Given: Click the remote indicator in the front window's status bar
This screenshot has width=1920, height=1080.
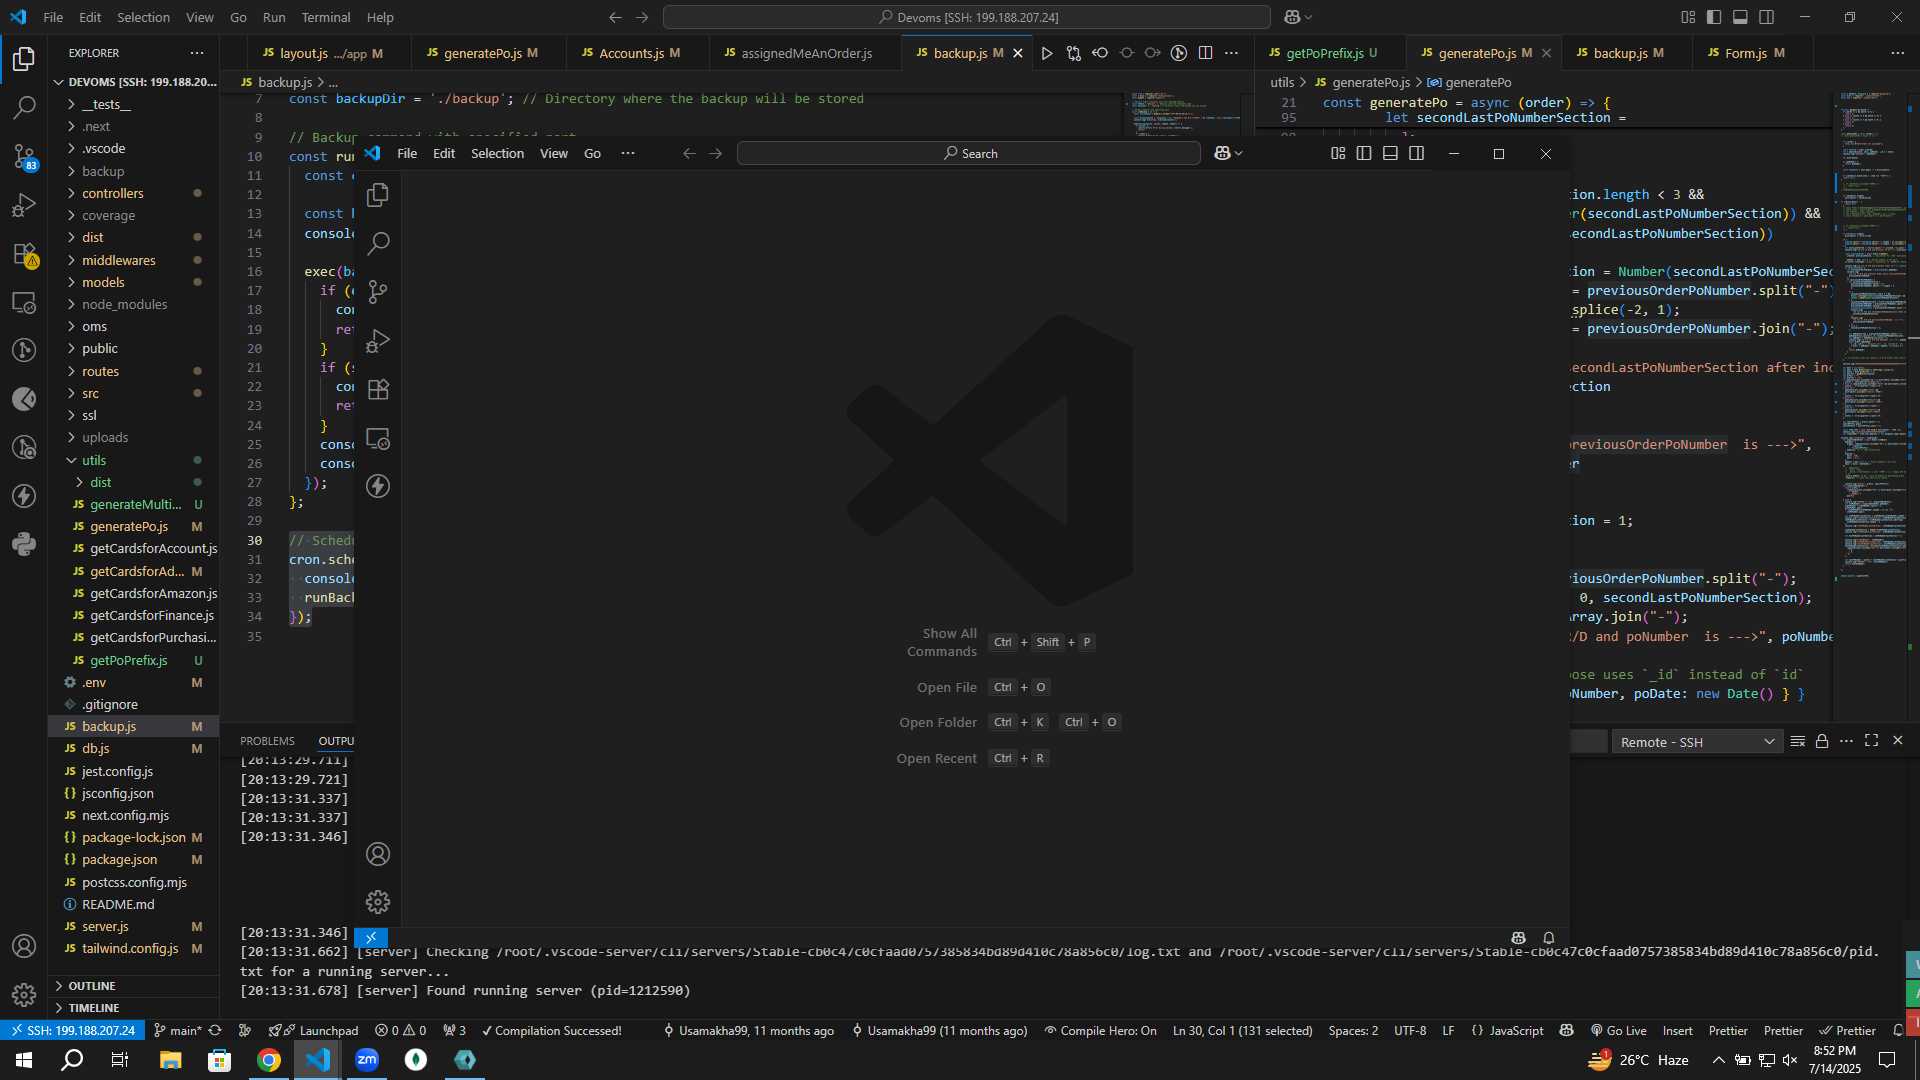Looking at the screenshot, I should pos(371,938).
